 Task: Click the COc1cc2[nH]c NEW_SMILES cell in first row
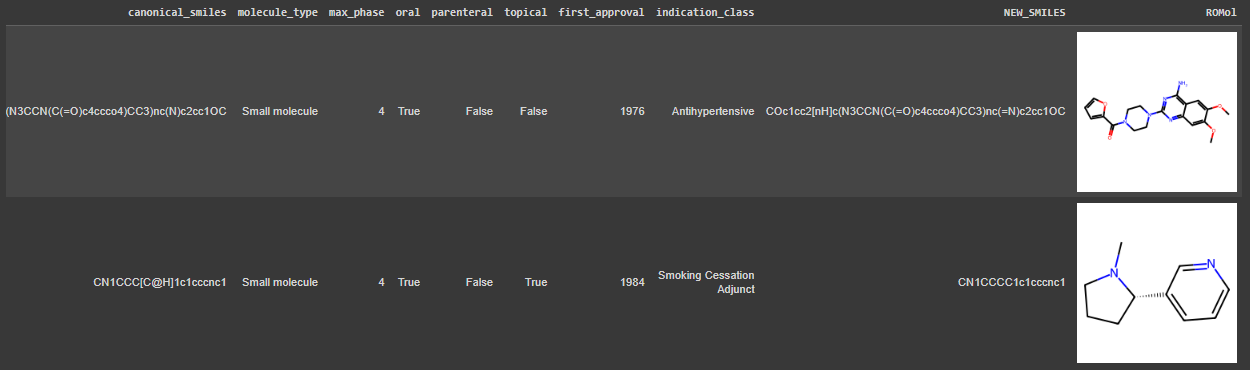point(915,112)
